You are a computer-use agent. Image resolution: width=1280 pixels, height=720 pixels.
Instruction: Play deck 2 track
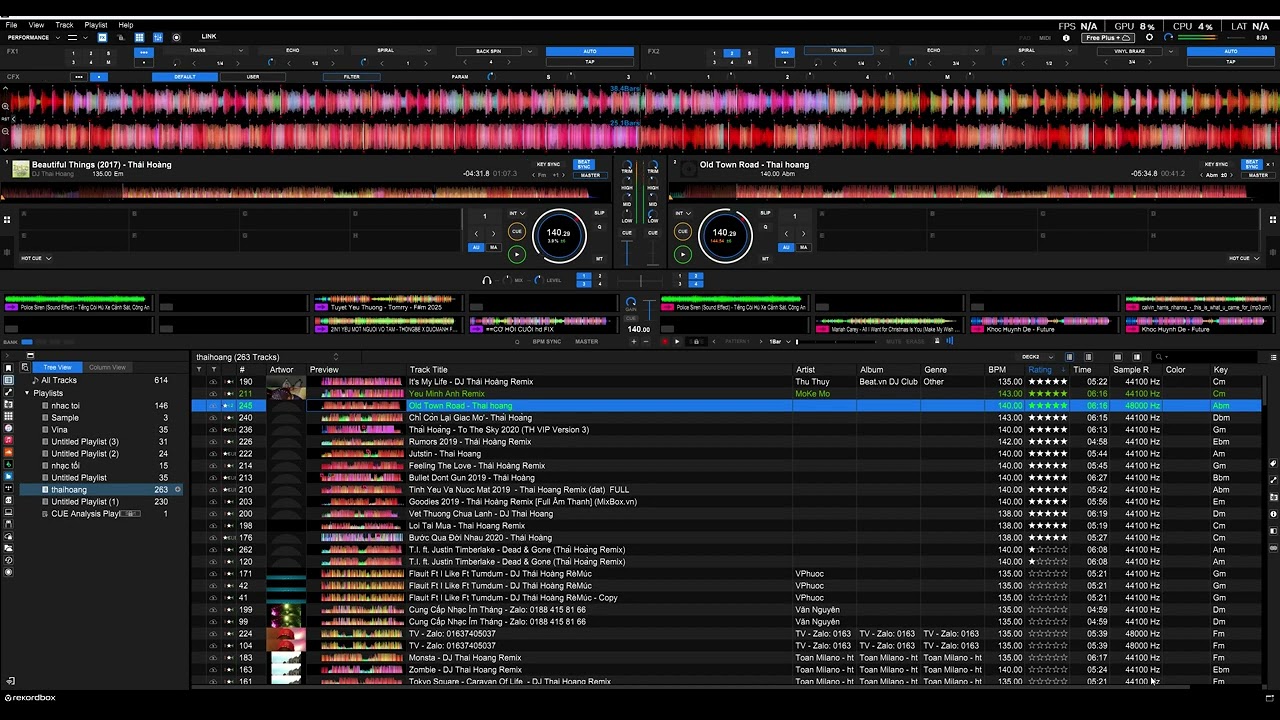[683, 254]
